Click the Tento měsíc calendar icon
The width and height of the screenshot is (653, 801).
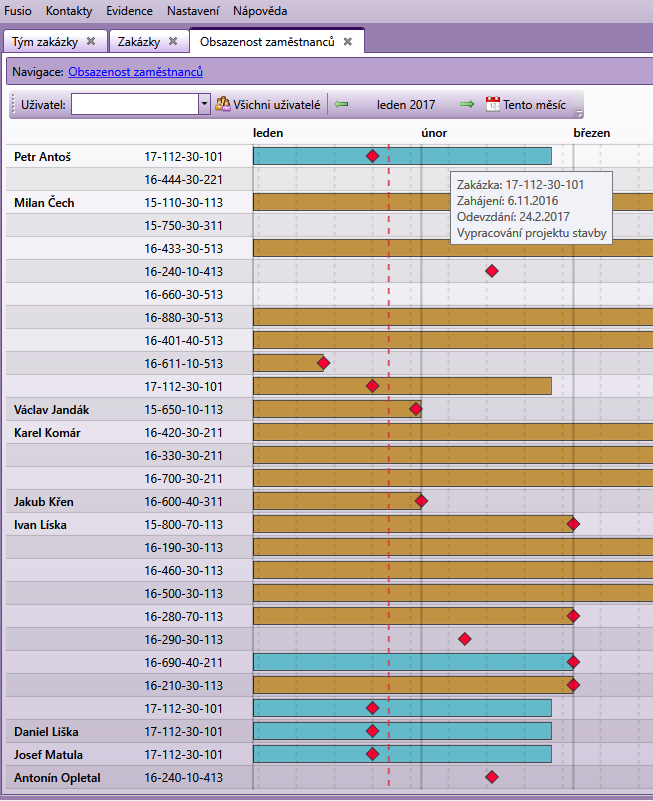click(x=492, y=104)
